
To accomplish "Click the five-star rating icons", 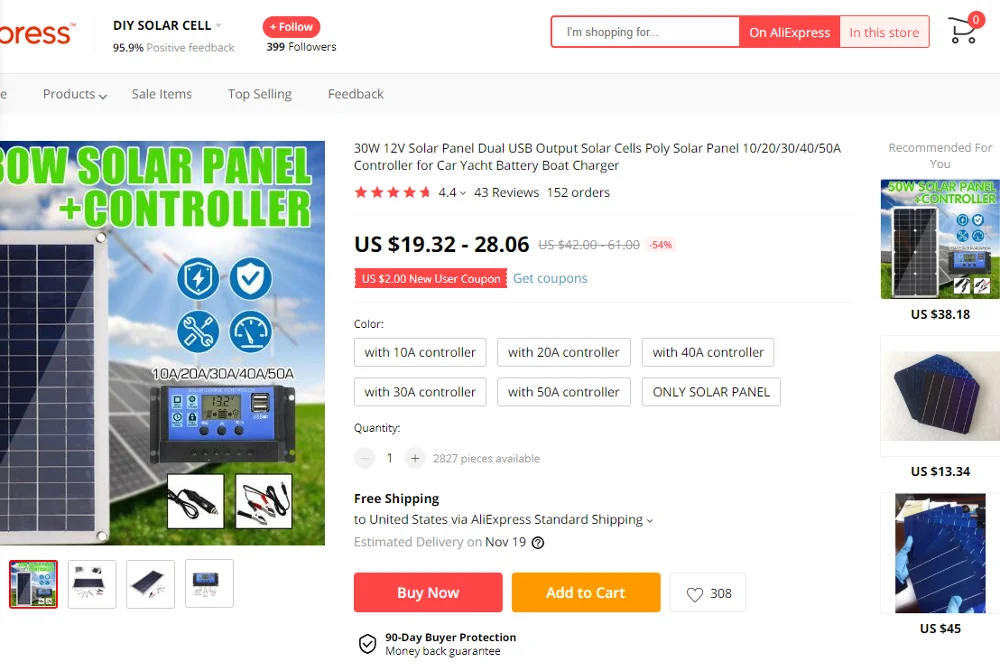I will tap(393, 192).
